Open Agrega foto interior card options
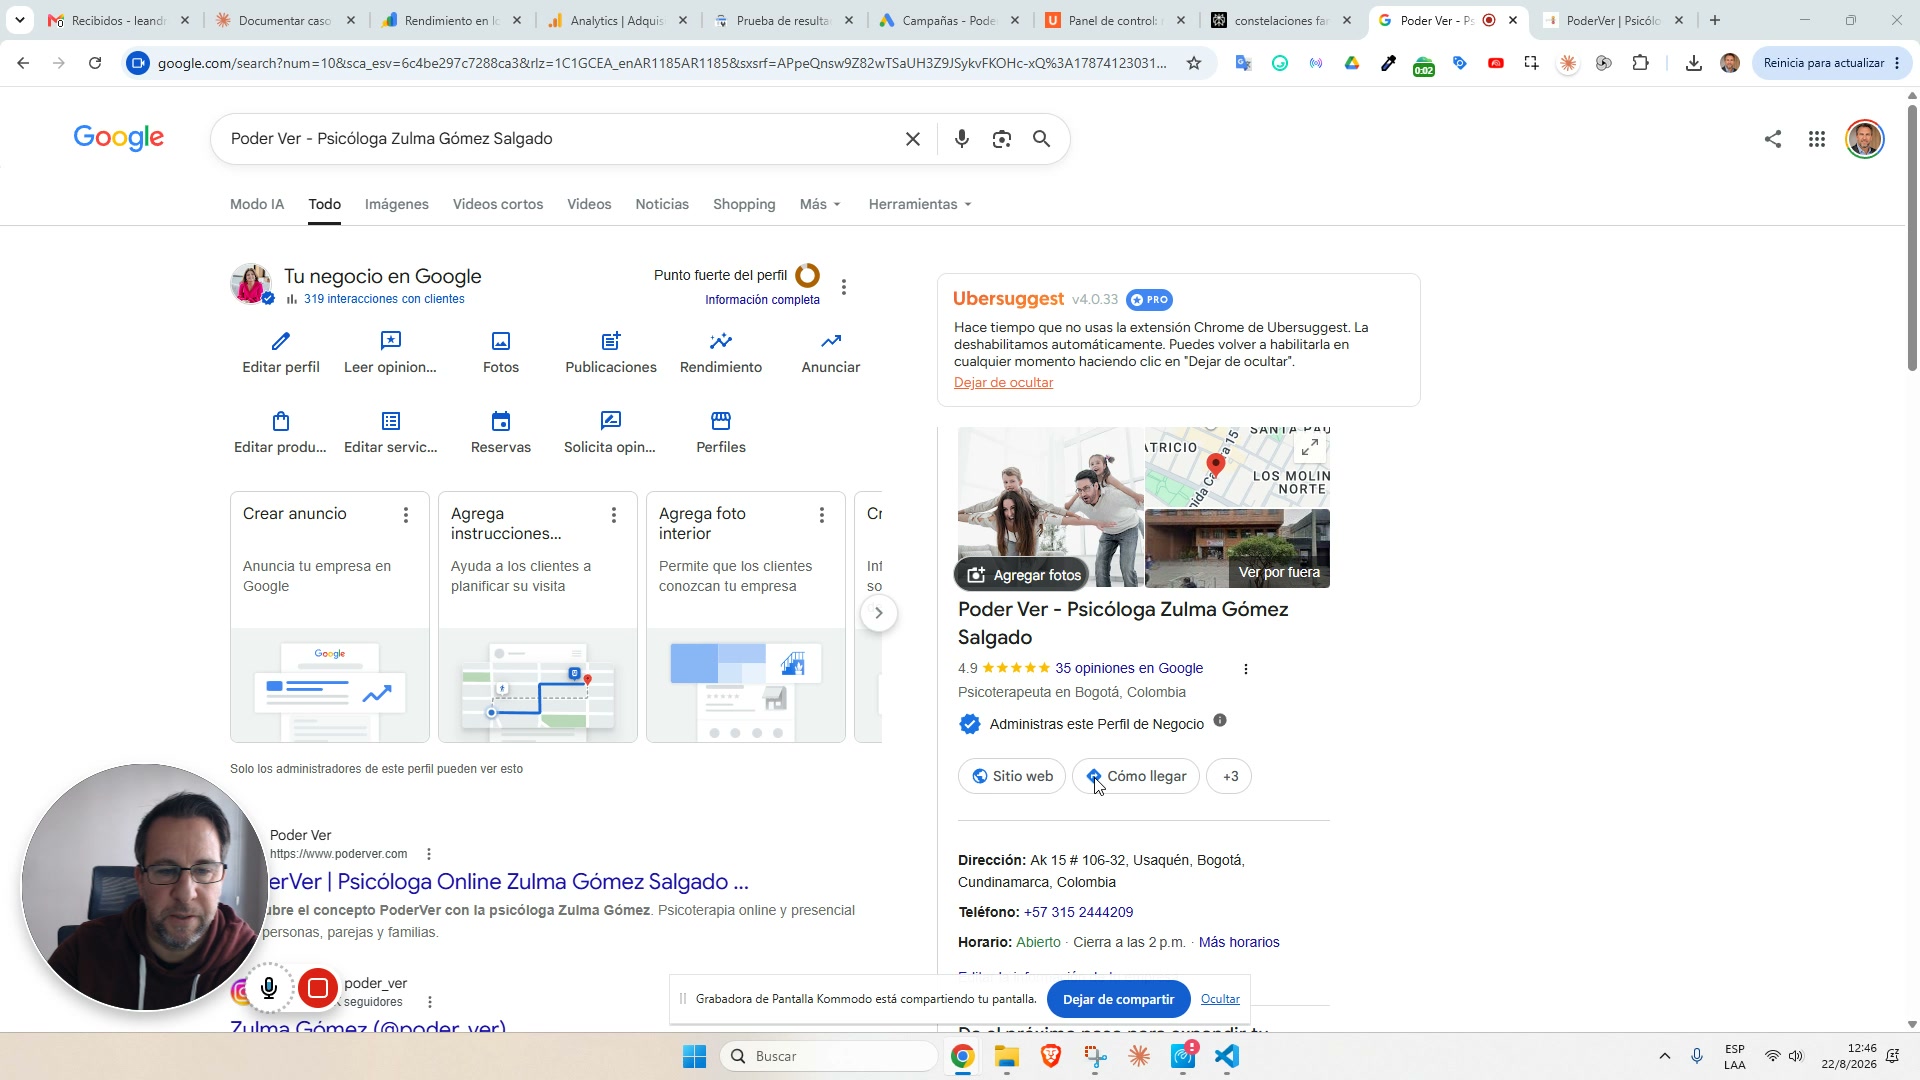 822,515
